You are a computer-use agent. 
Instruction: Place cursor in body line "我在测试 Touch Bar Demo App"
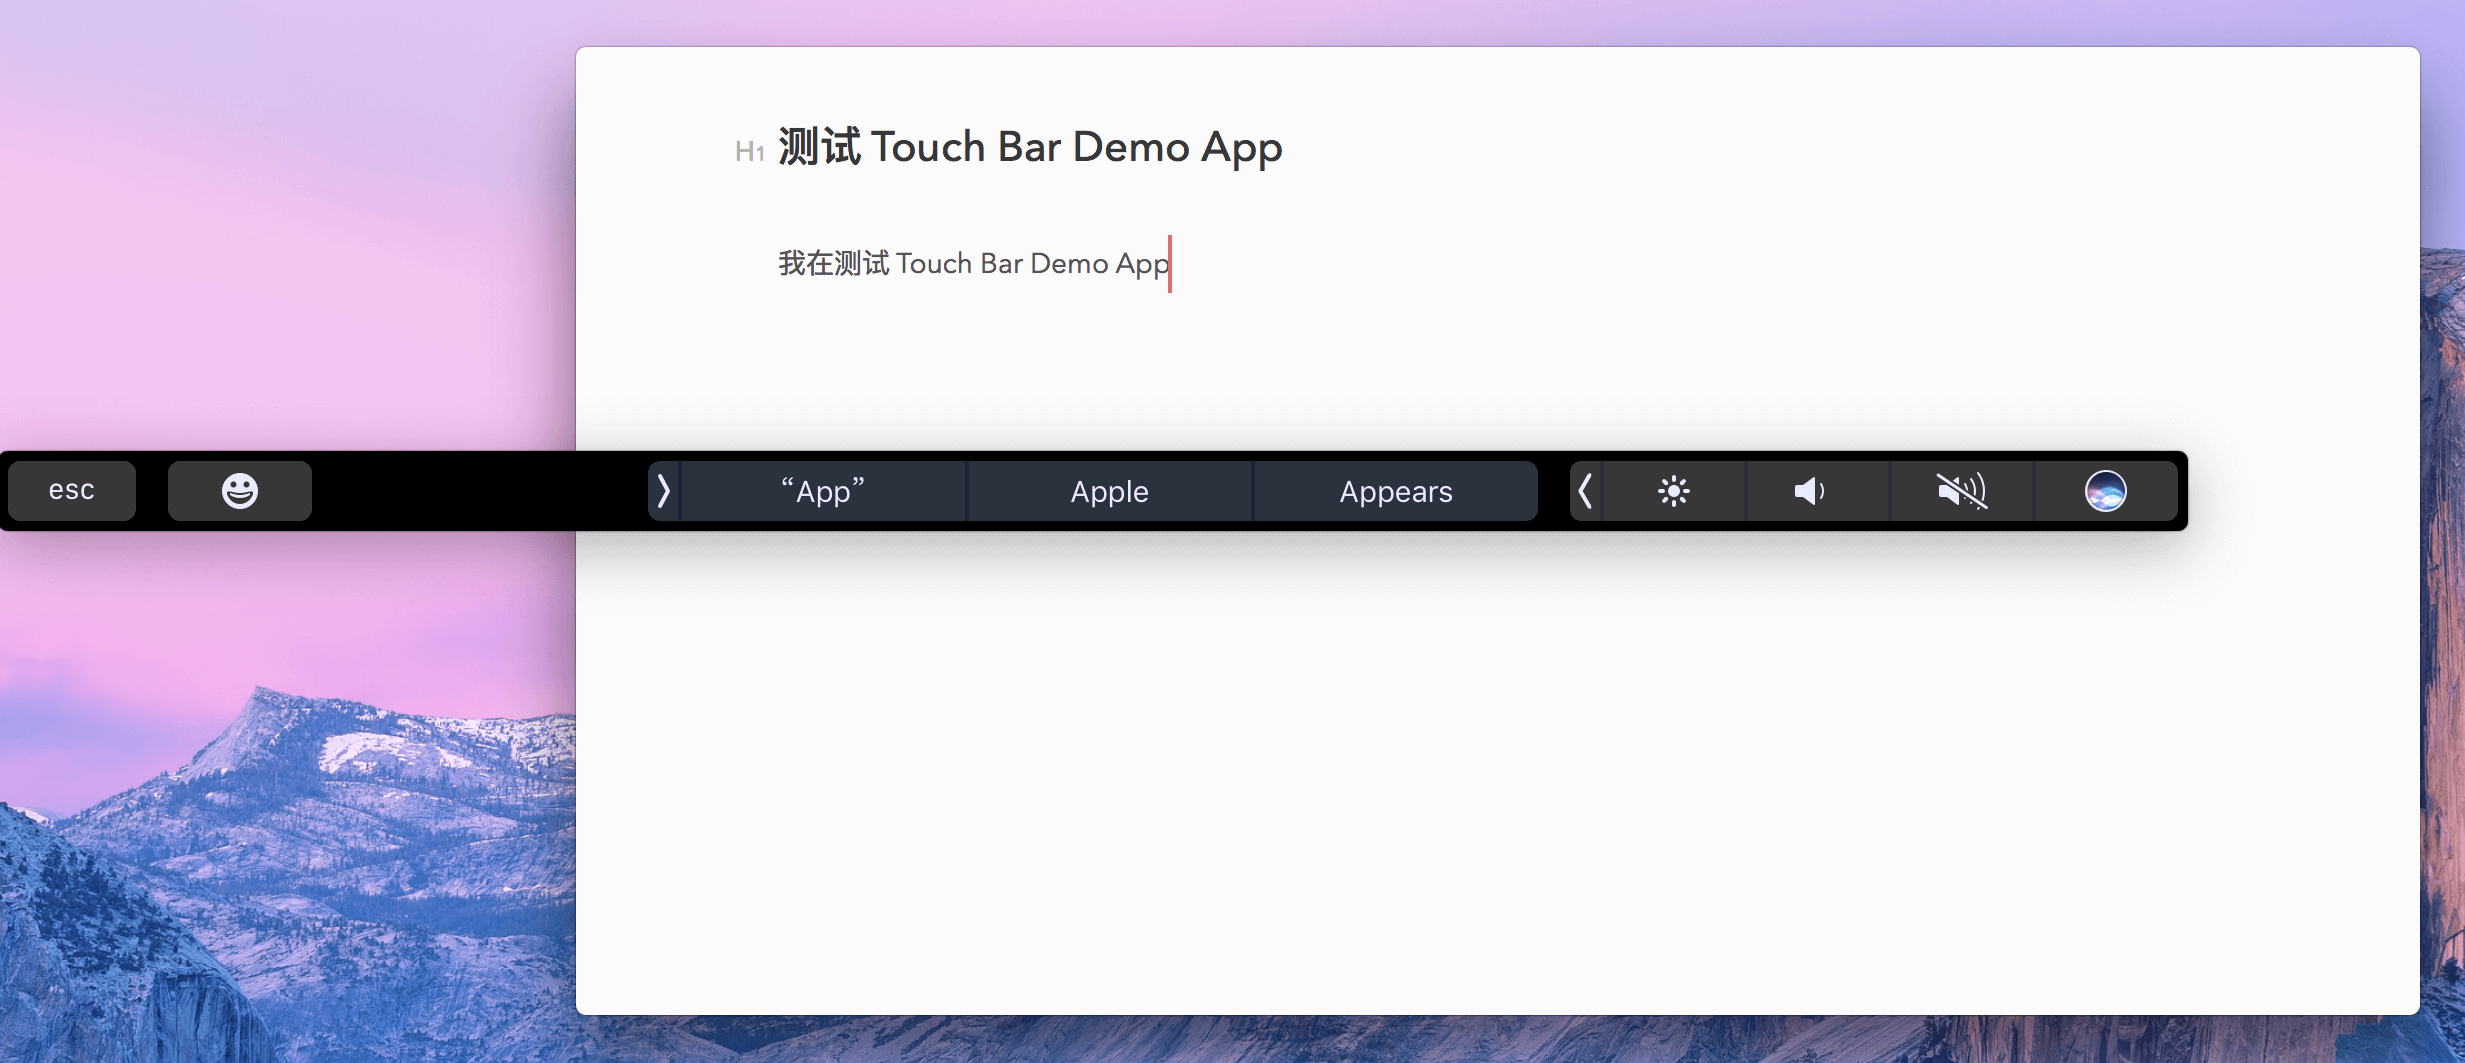[x=974, y=263]
